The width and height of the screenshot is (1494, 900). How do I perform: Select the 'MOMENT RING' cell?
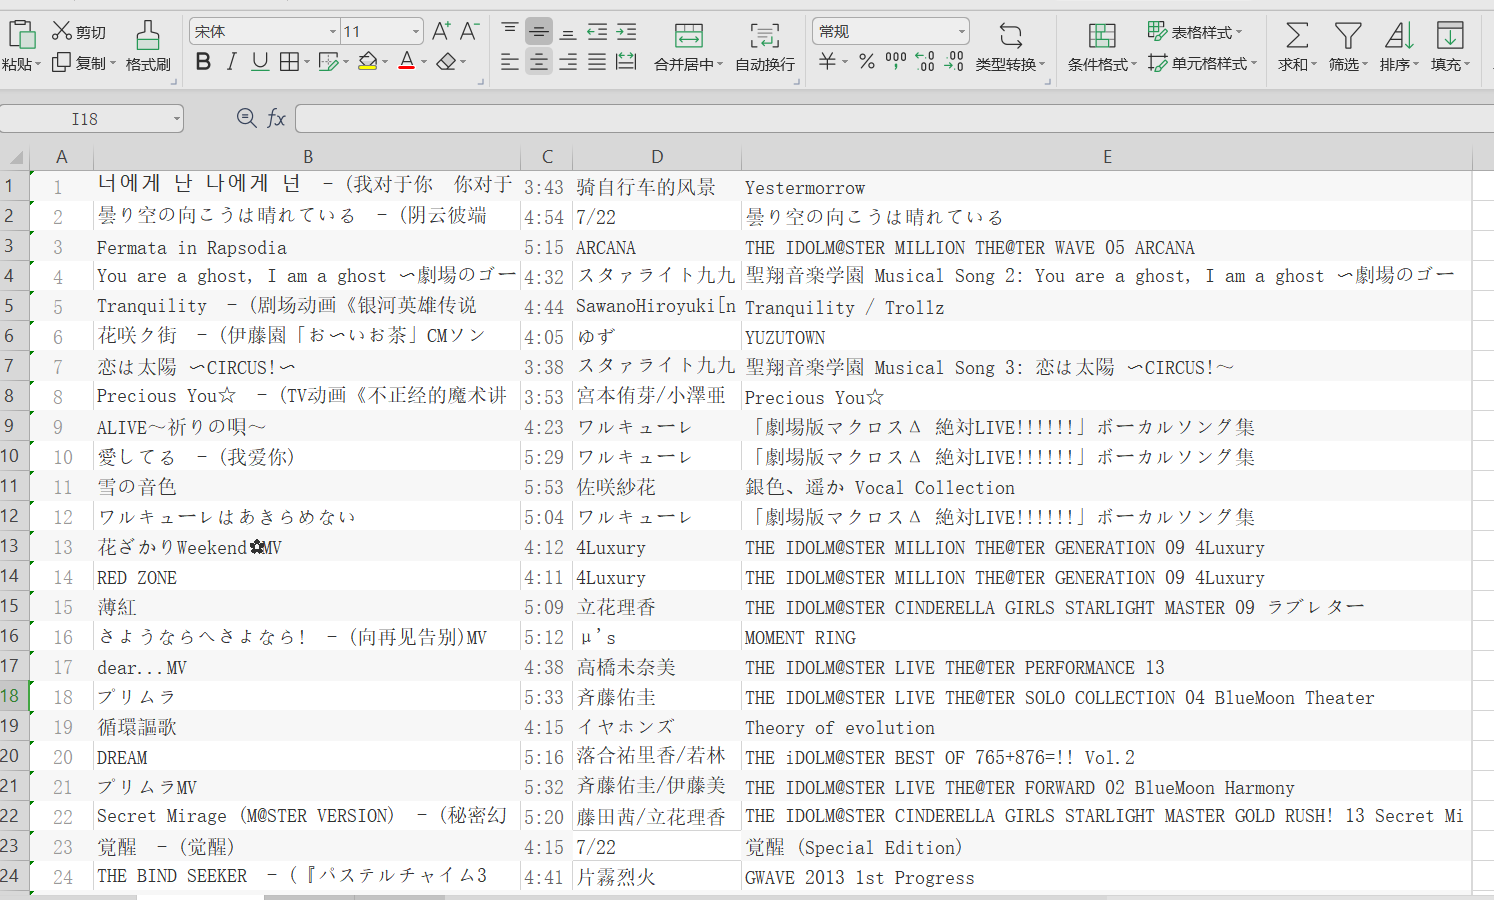1107,637
